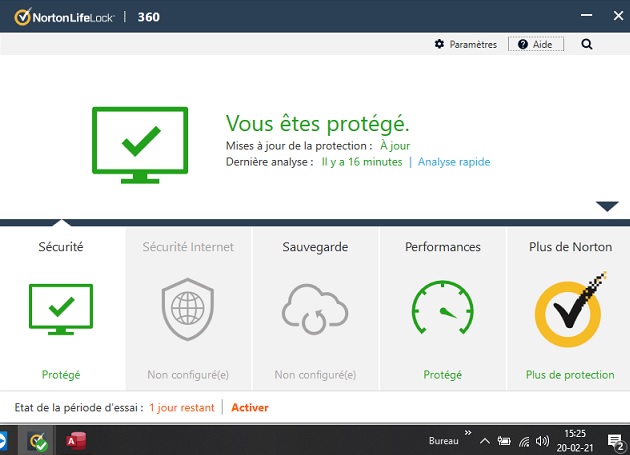Open Norton from the taskbar icon
This screenshot has width=630, height=455.
click(x=38, y=442)
